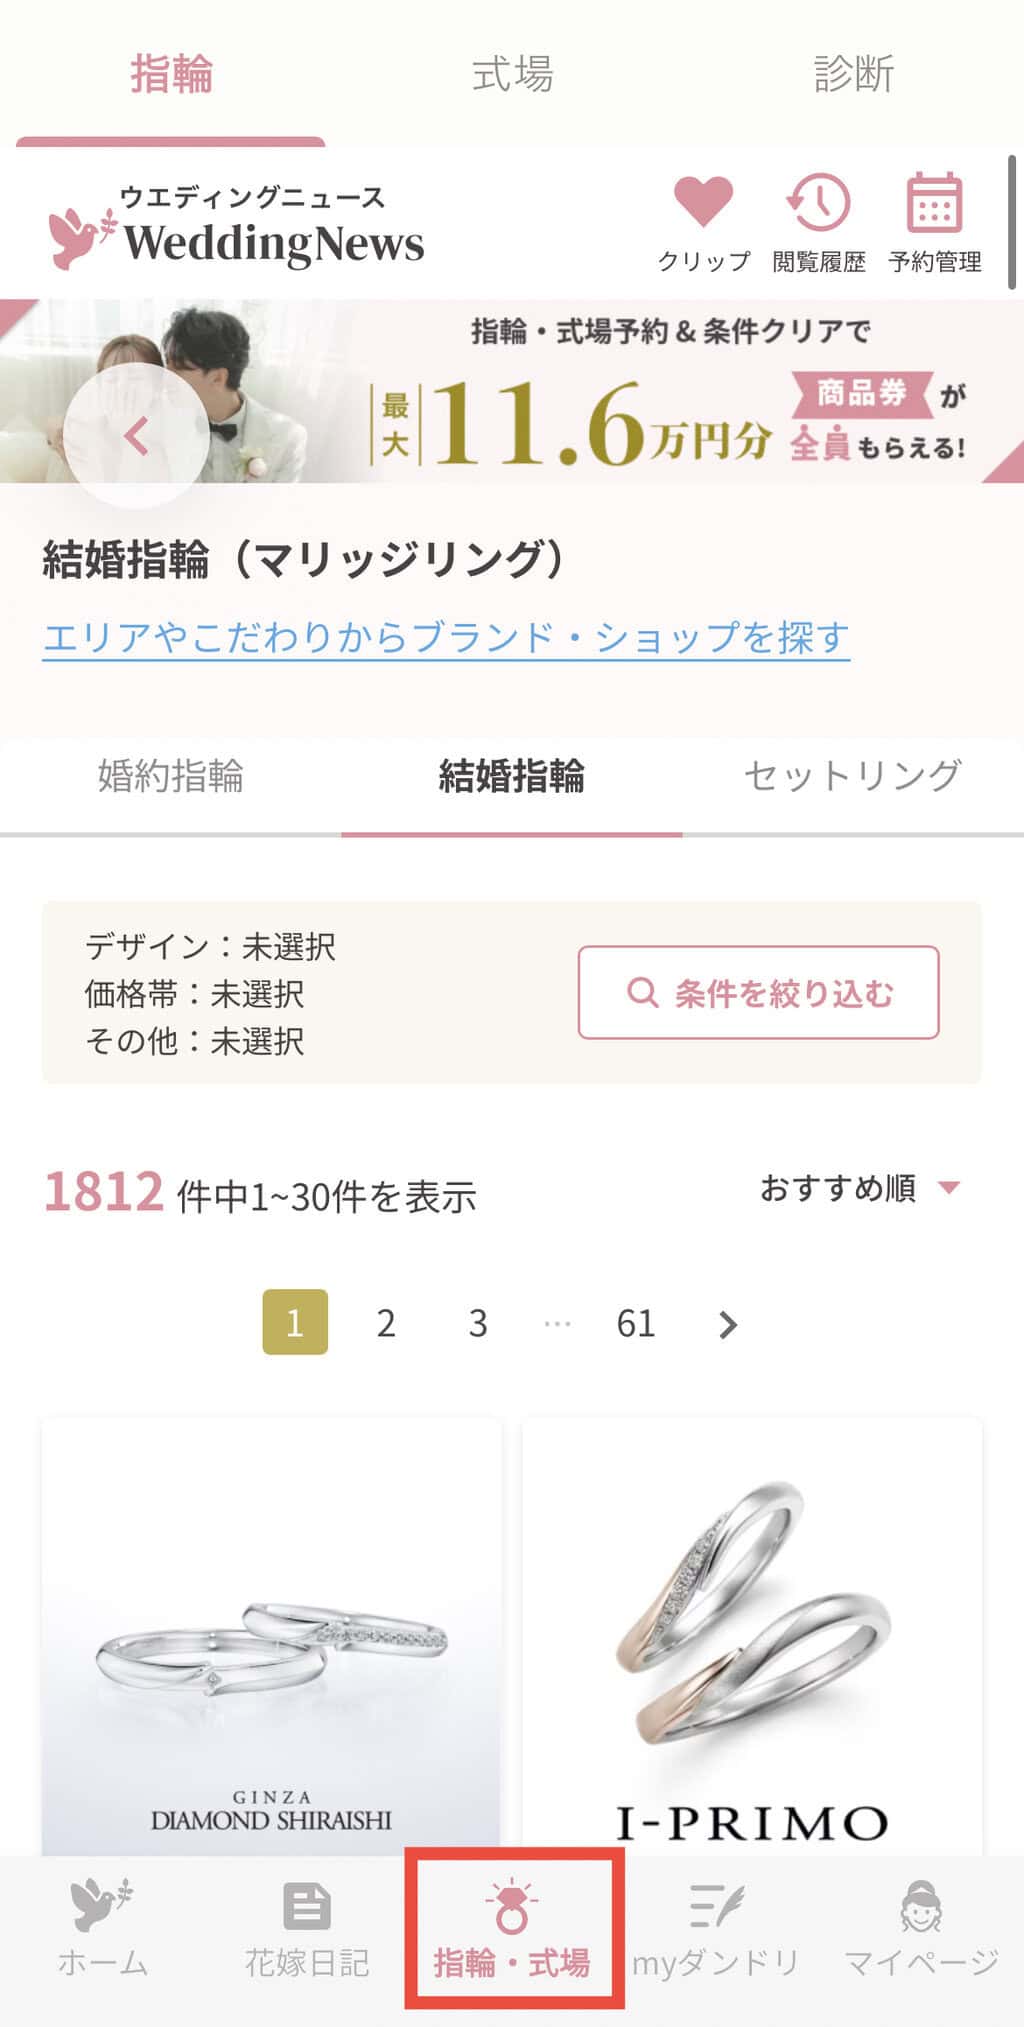Open 予約管理 calendar icon
This screenshot has height=2027, width=1024.
[934, 203]
